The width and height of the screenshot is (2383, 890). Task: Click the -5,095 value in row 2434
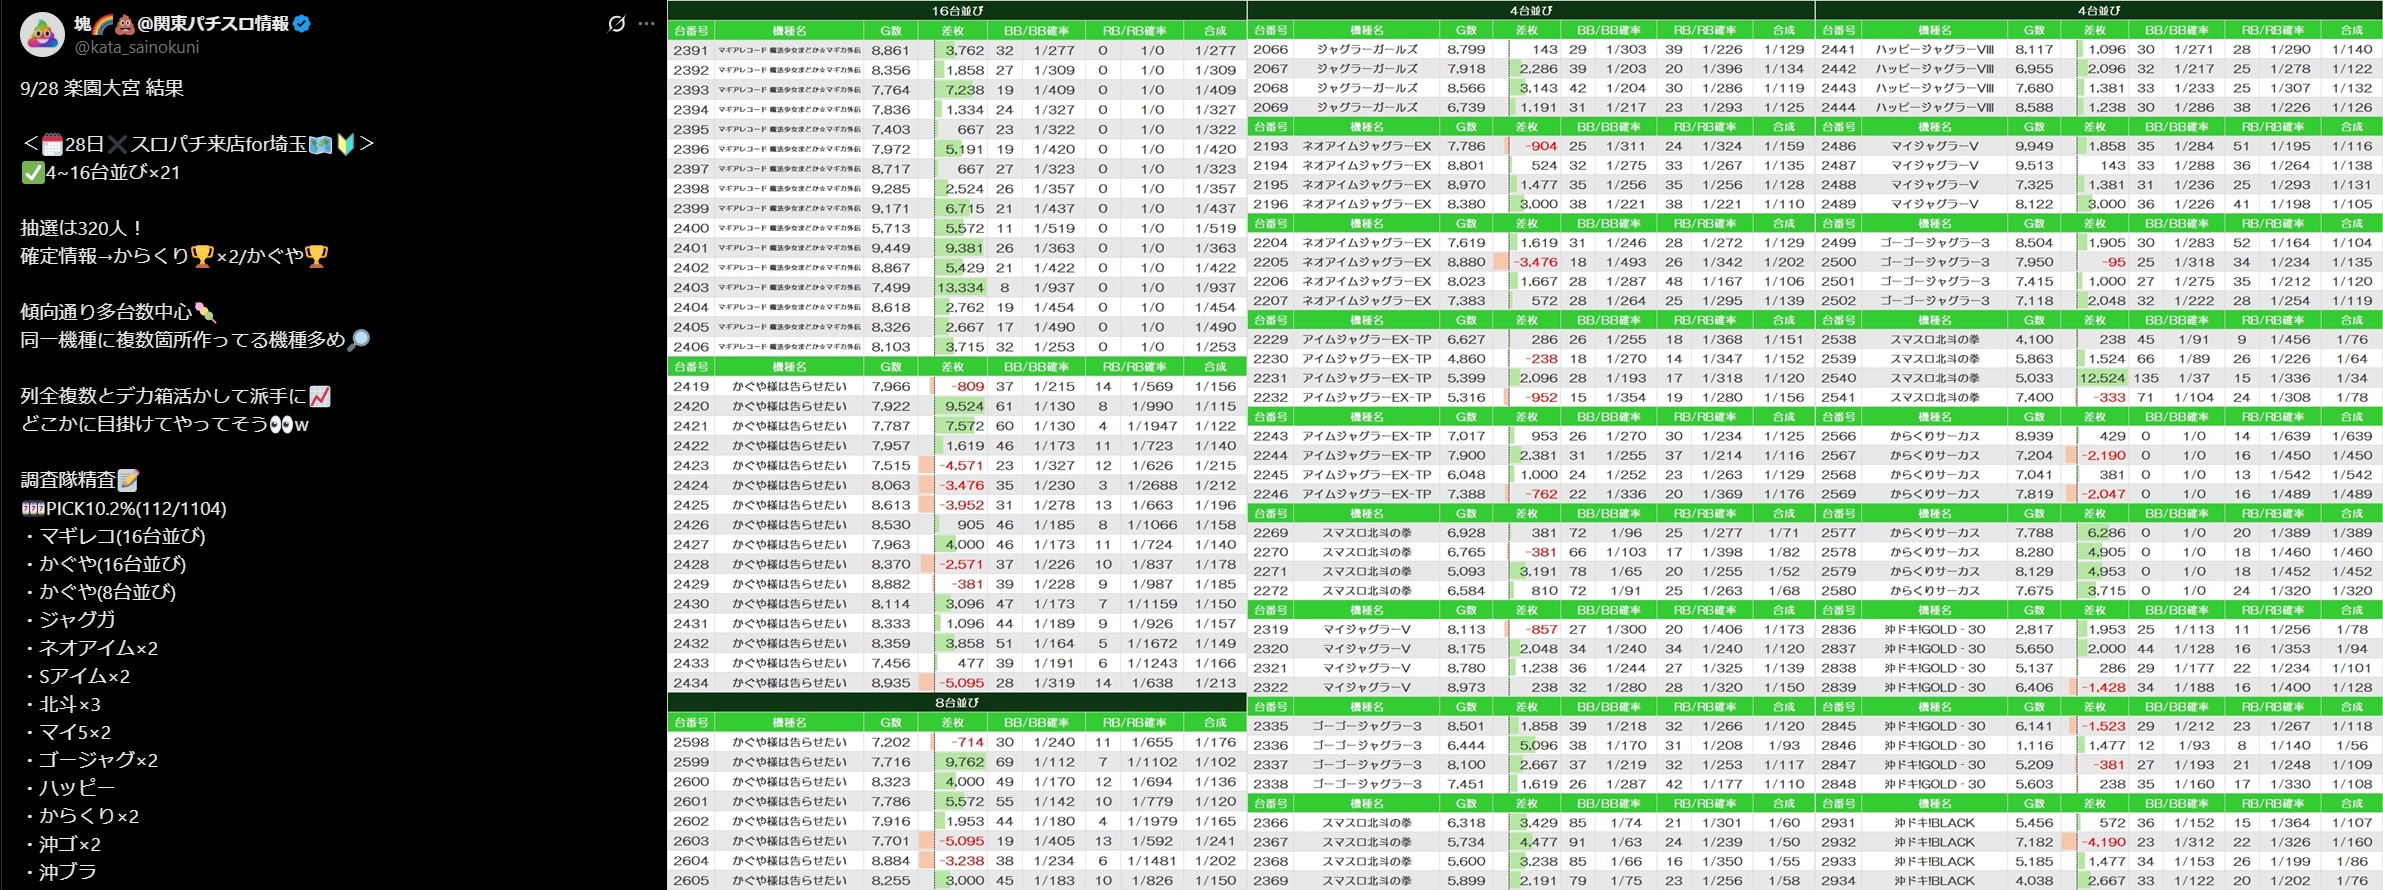coord(962,683)
